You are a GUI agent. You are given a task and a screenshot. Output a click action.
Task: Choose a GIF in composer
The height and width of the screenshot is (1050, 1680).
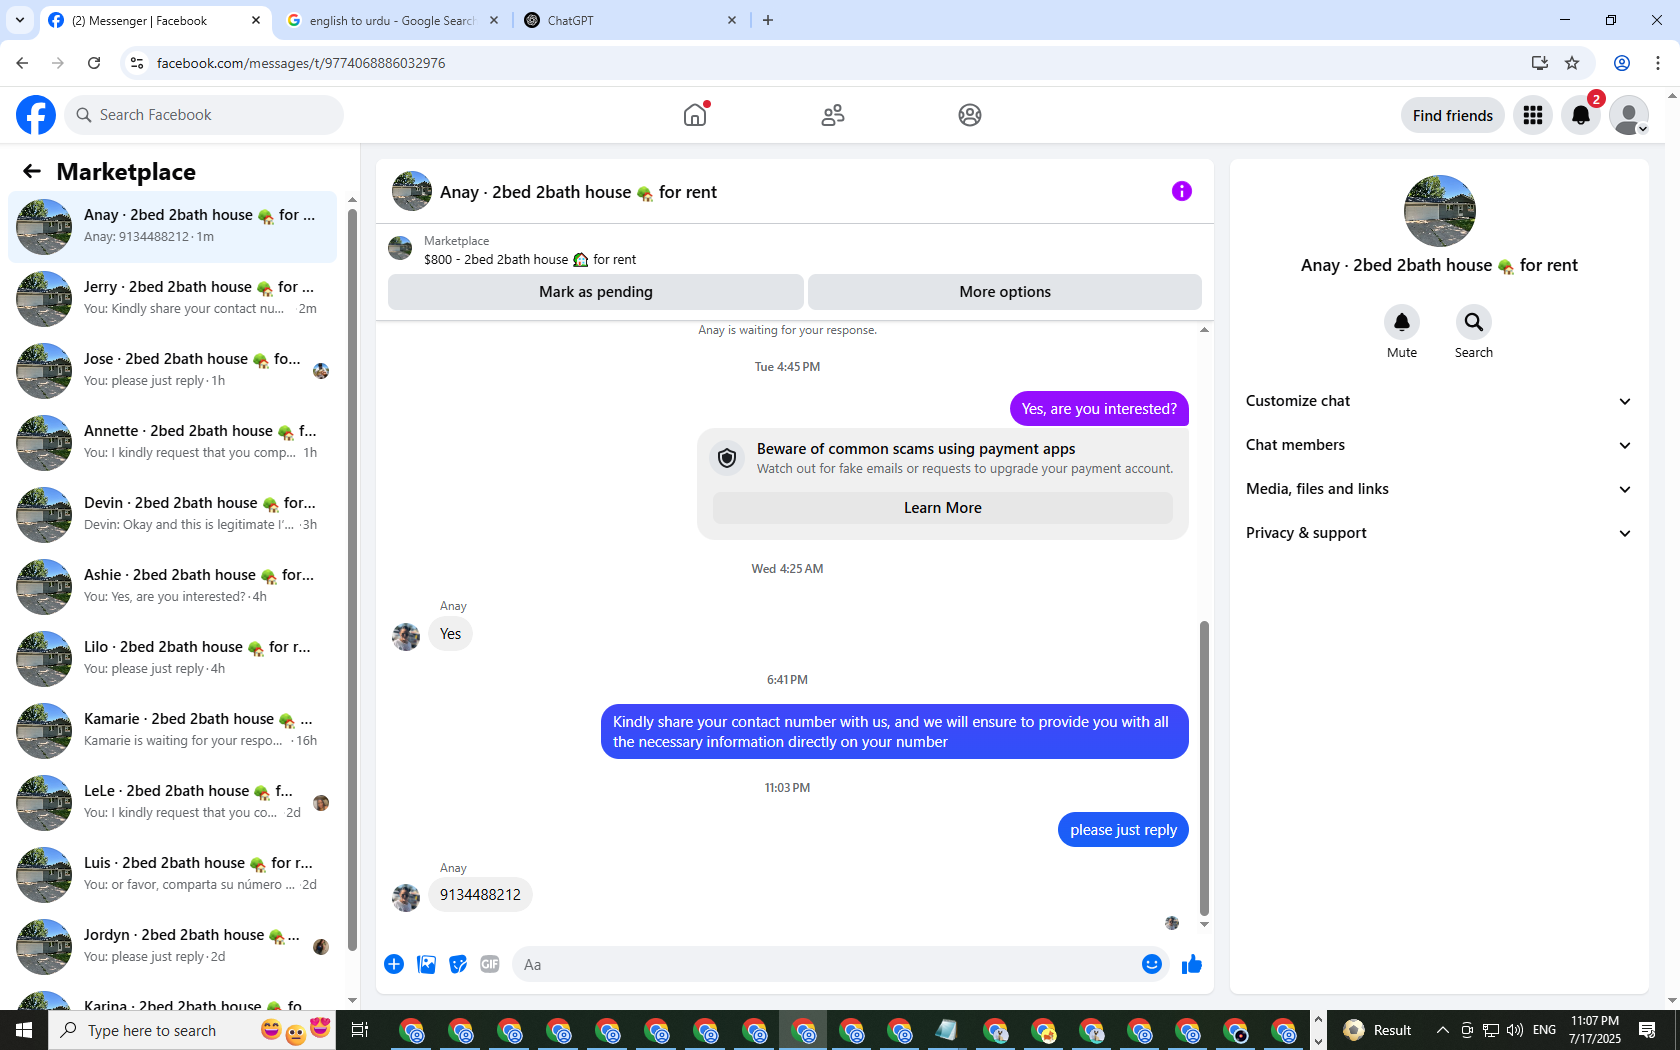[x=490, y=964]
